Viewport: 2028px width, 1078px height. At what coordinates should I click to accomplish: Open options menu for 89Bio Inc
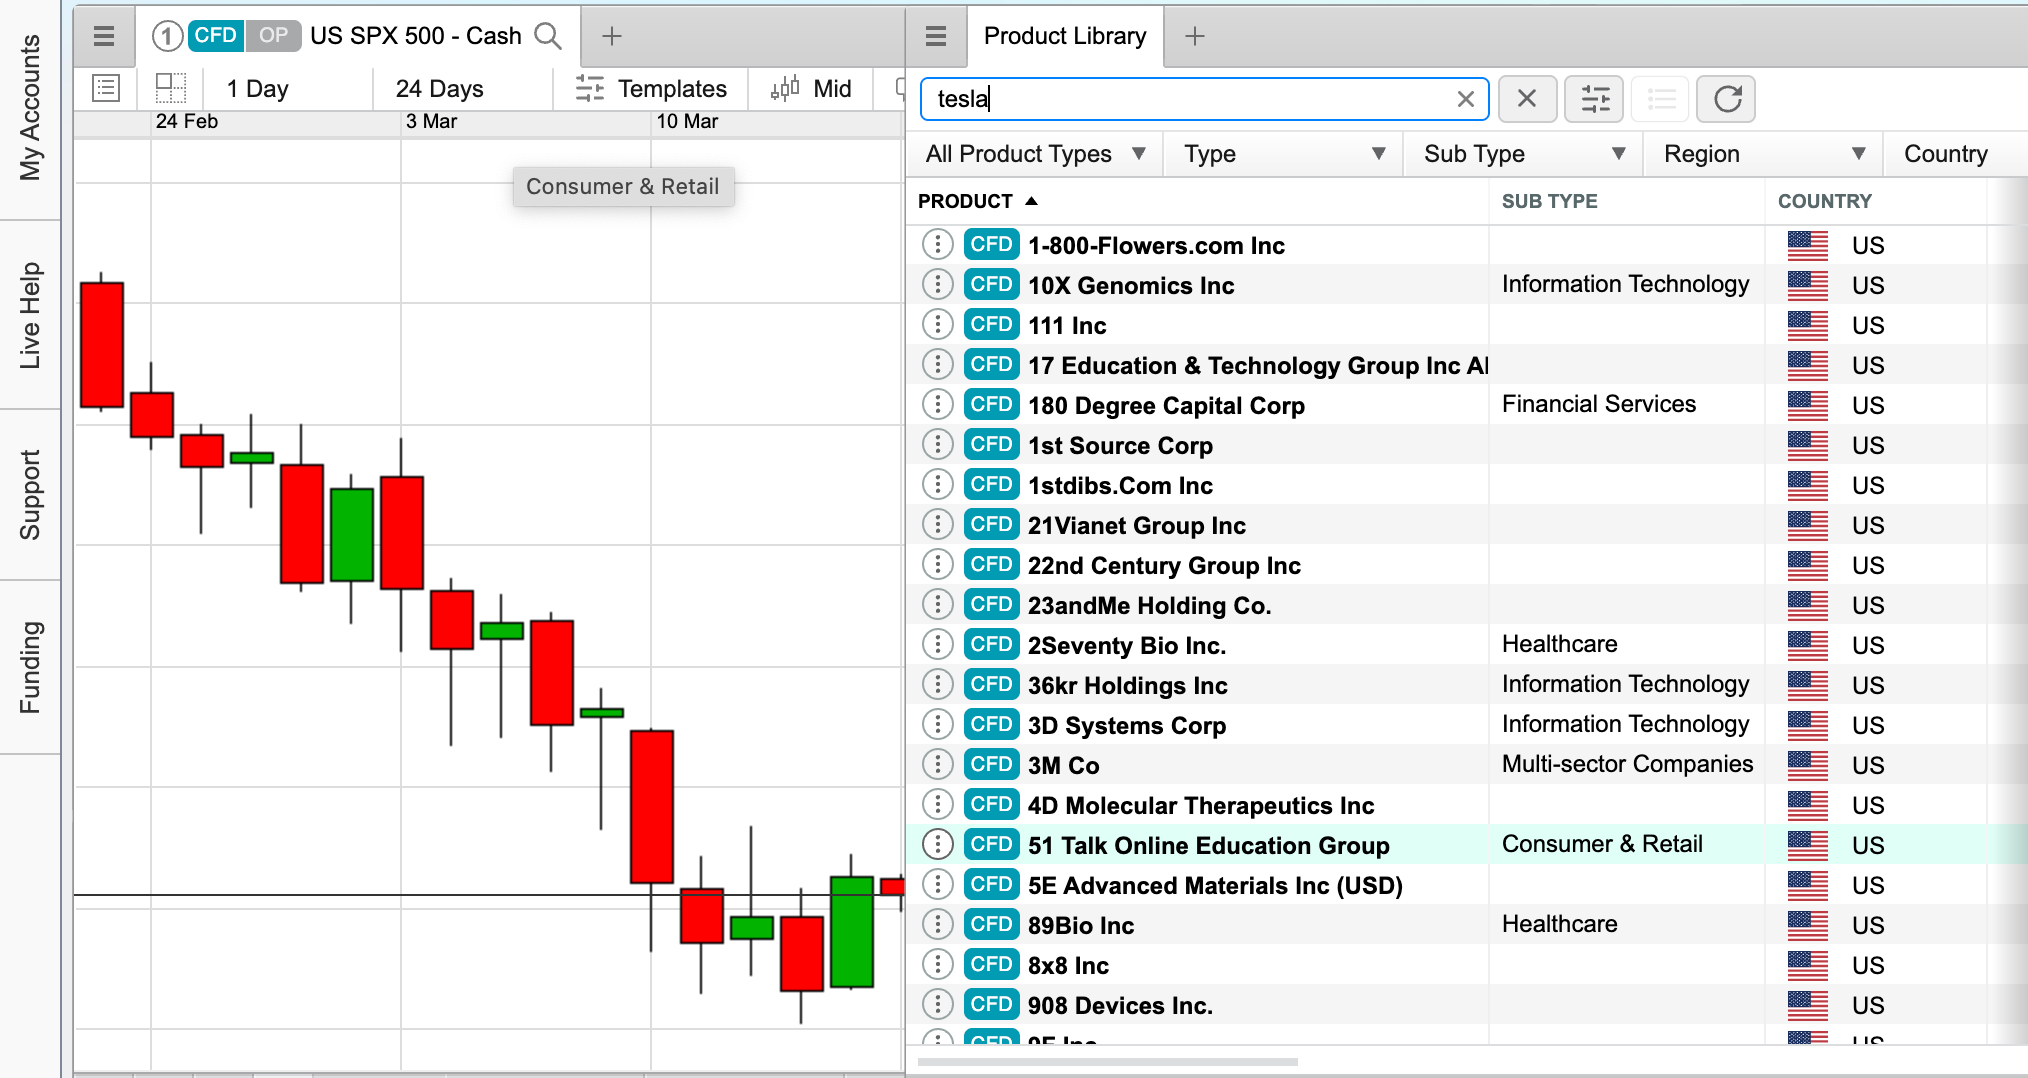tap(937, 924)
